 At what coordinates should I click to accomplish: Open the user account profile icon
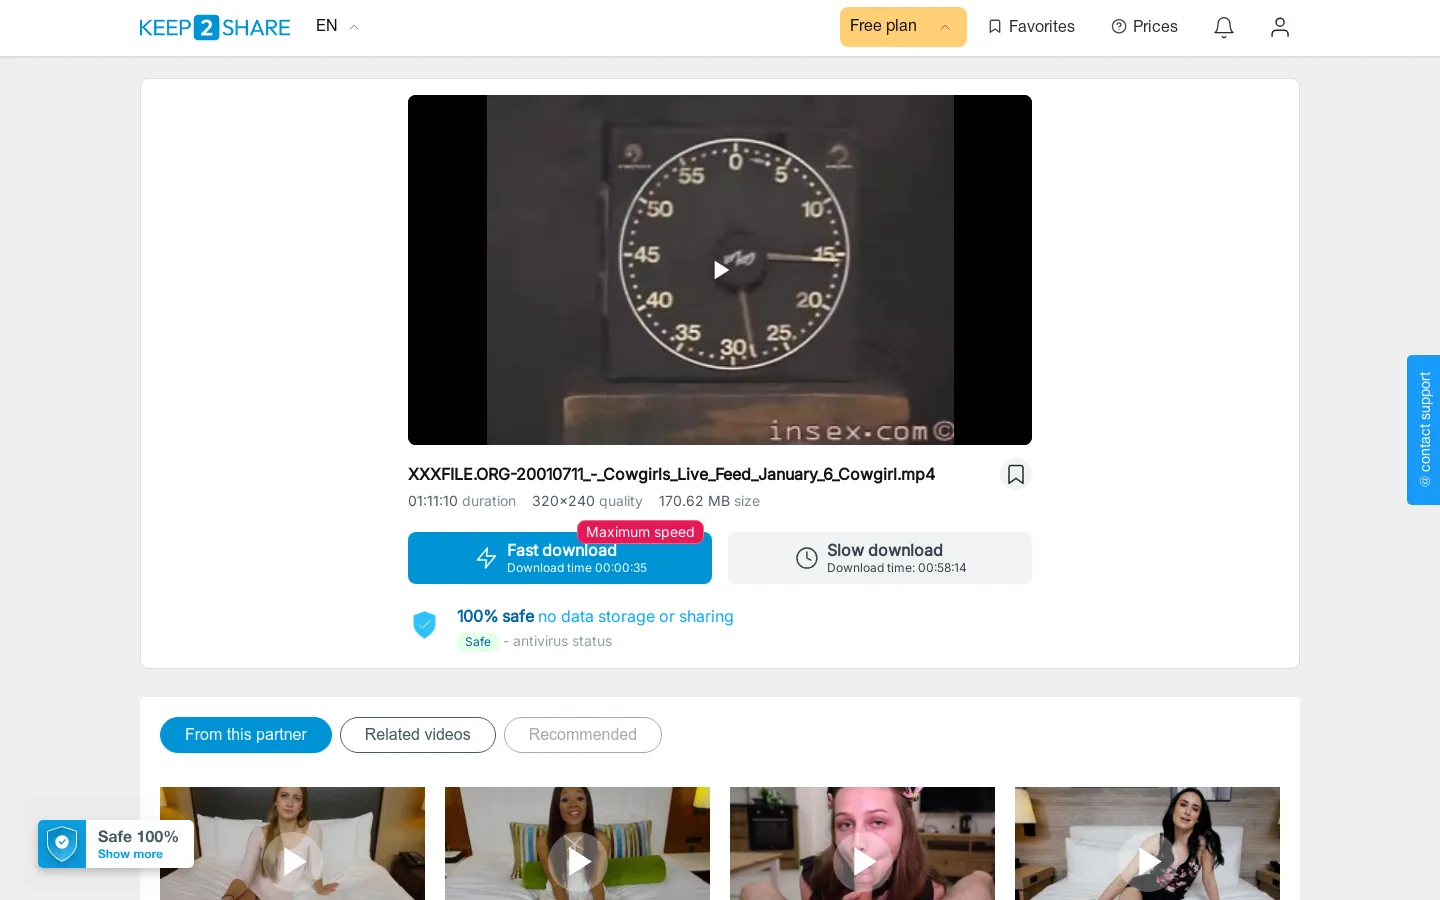click(x=1280, y=27)
